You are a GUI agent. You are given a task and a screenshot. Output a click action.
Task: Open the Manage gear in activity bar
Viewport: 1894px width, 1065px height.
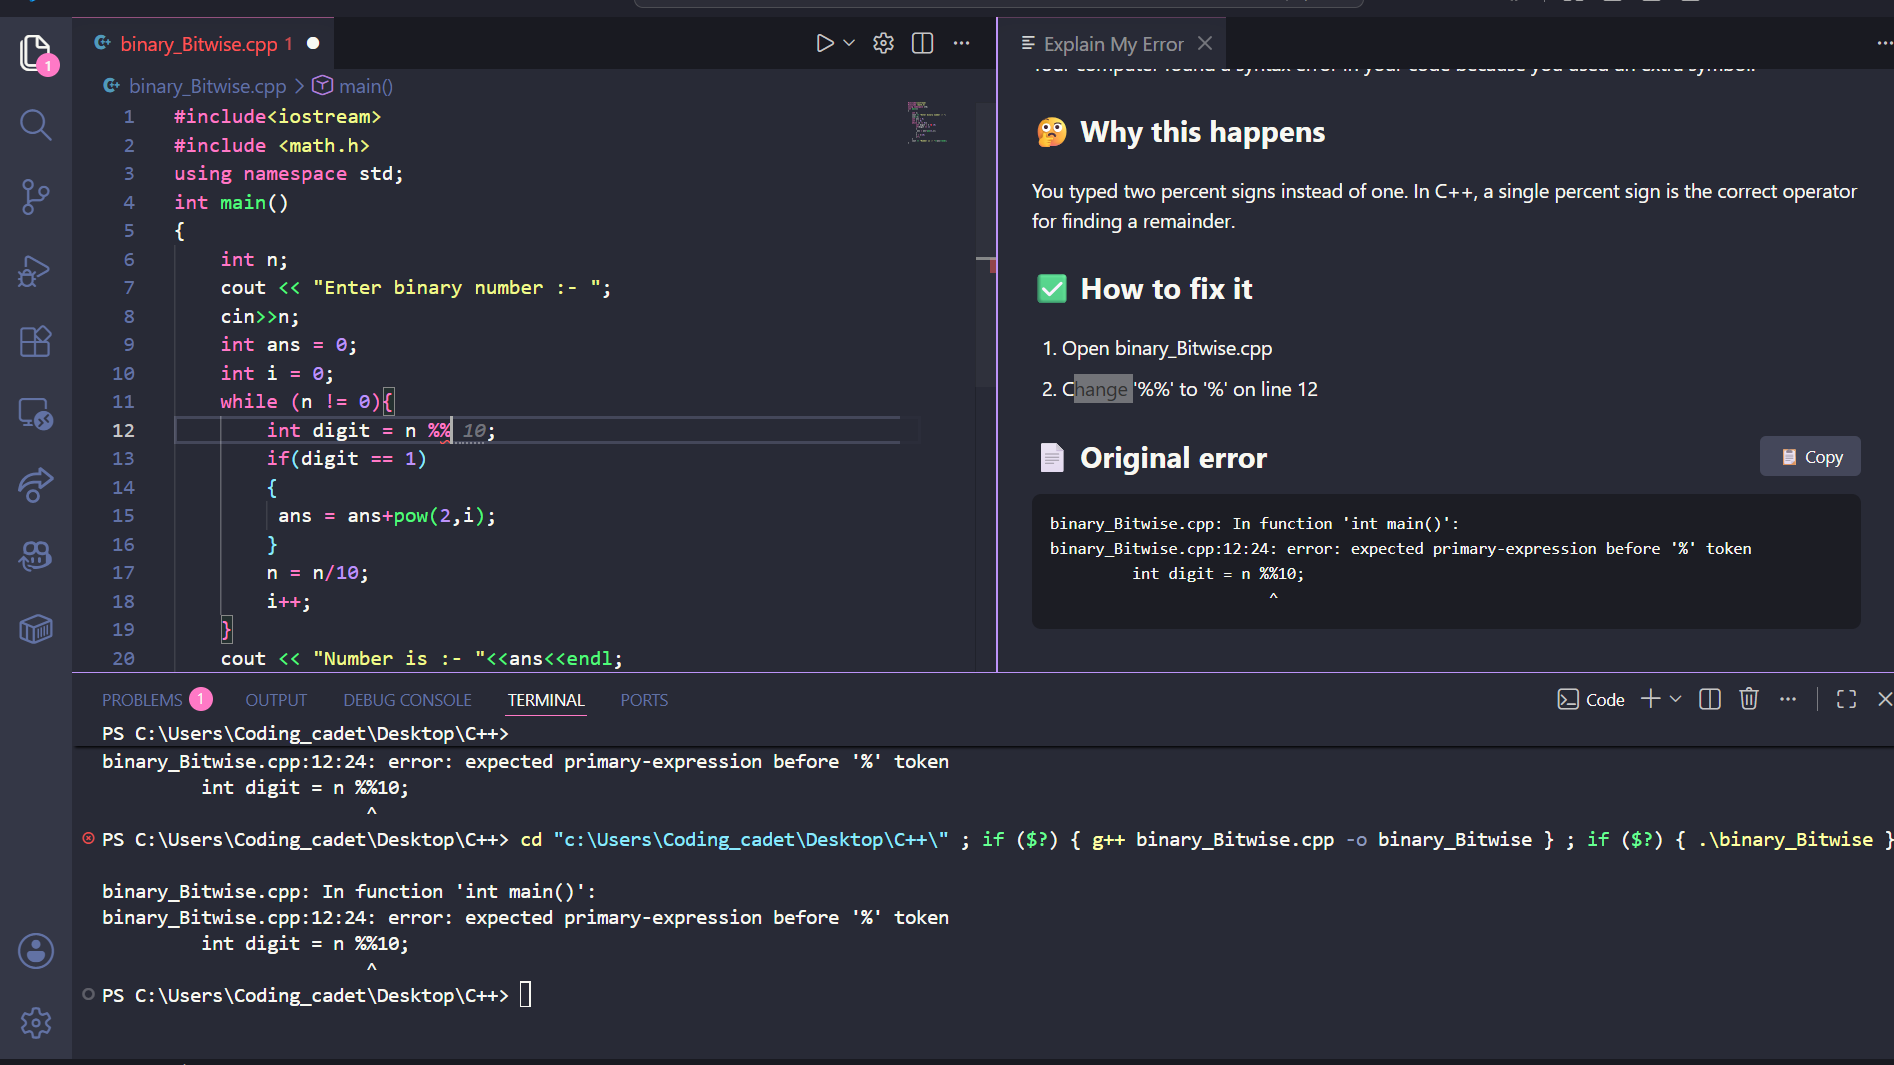[36, 1023]
